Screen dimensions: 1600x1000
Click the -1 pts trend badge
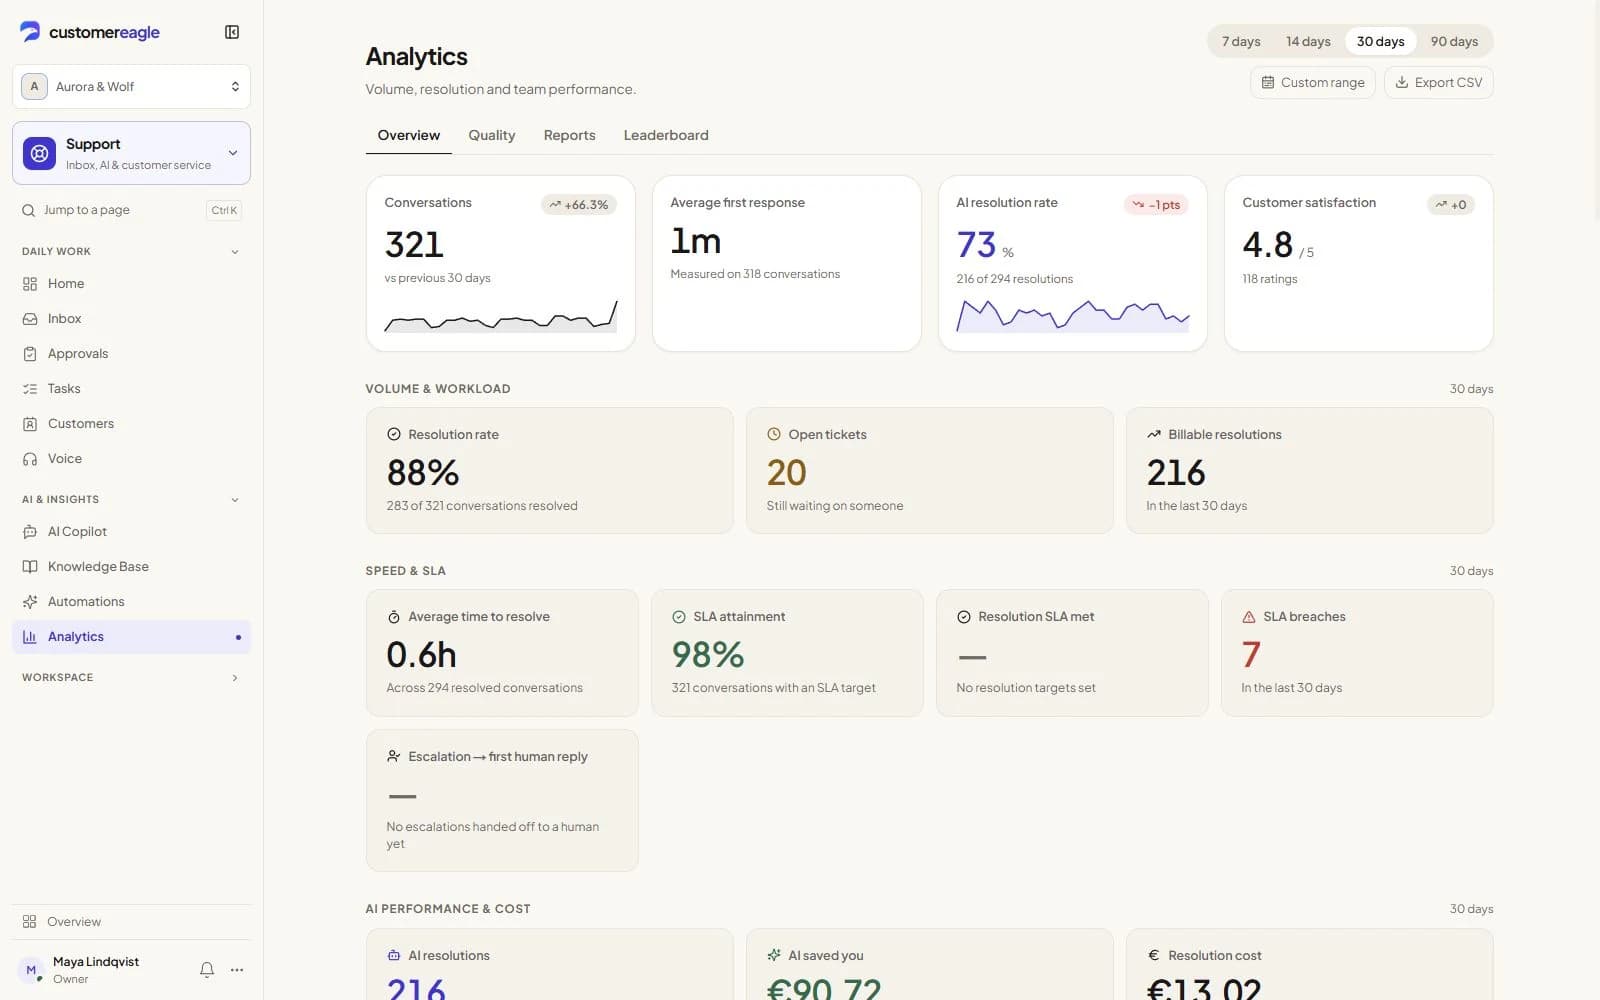click(x=1156, y=205)
